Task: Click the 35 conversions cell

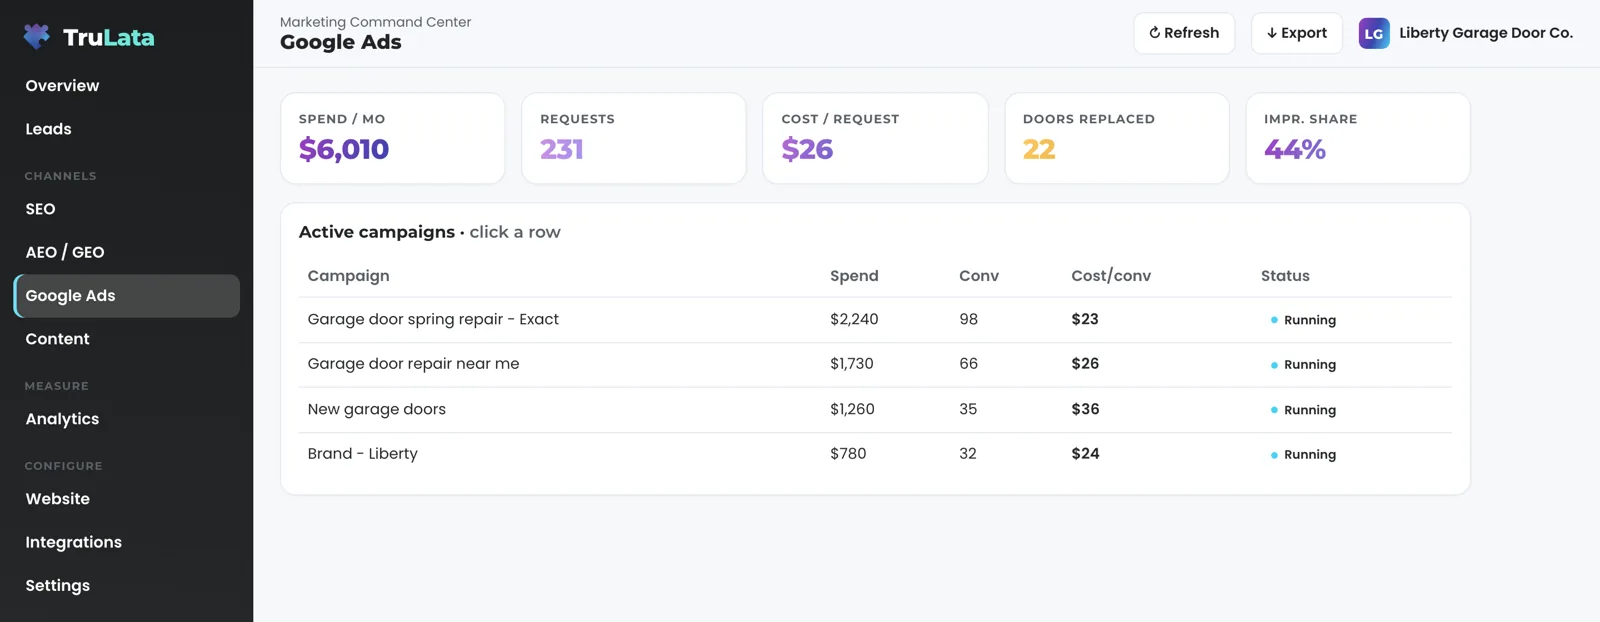Action: 968,409
